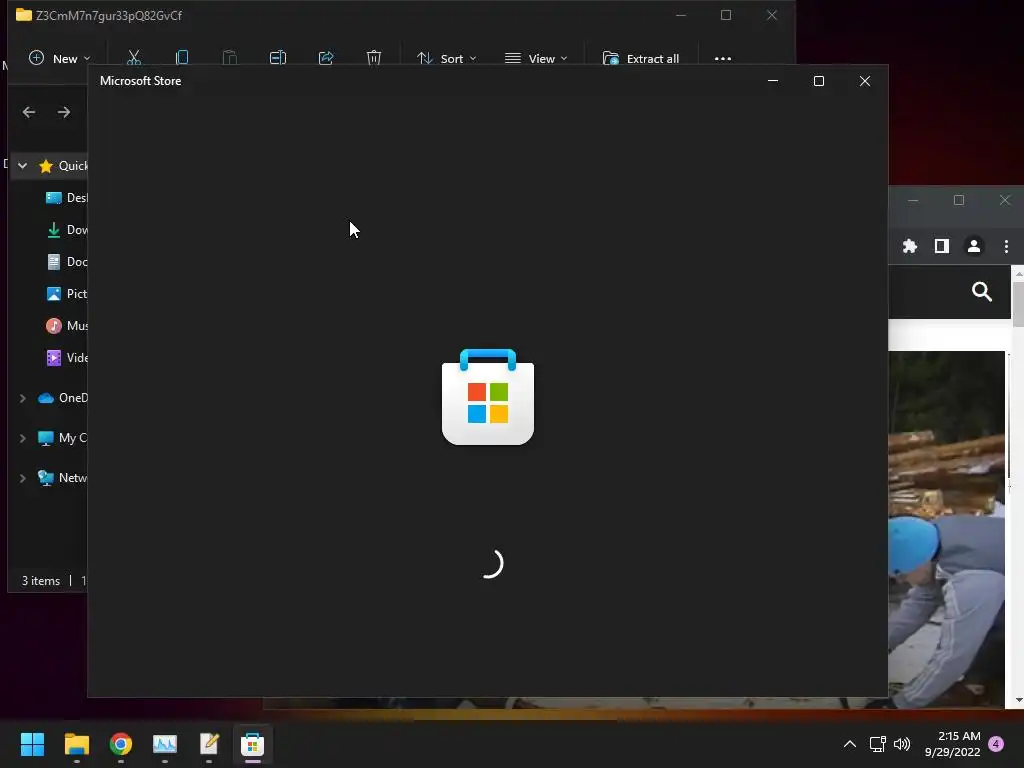This screenshot has width=1024, height=768.
Task: Click the Microsoft Store taskbar icon
Action: point(253,744)
